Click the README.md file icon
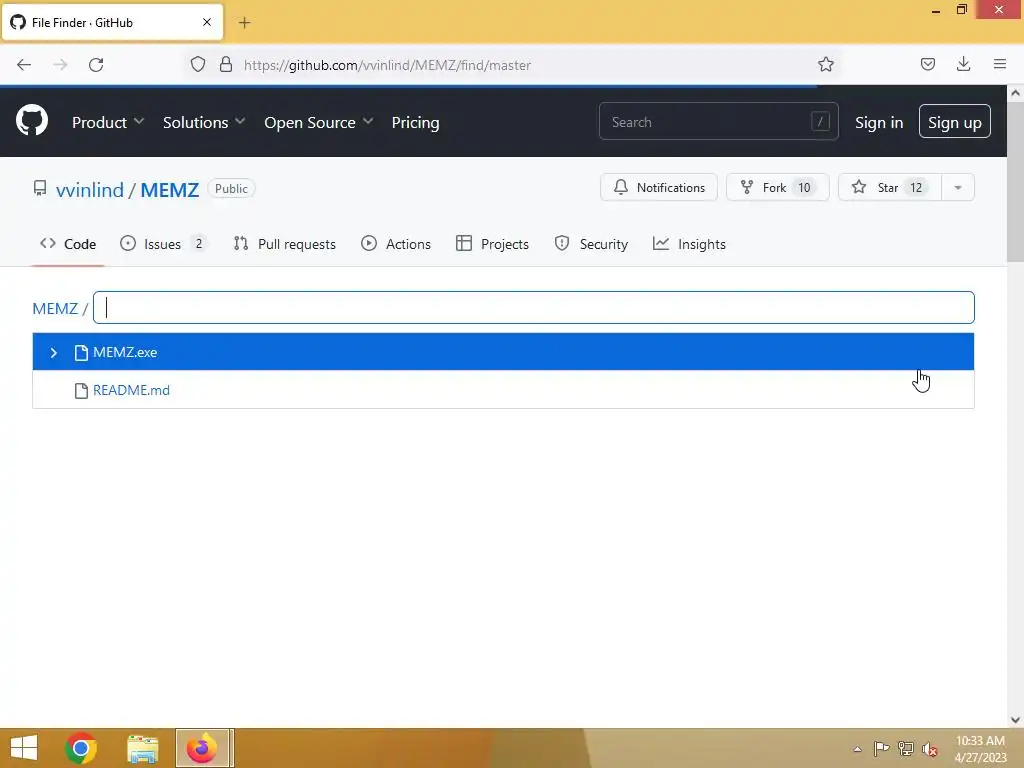 tap(81, 391)
